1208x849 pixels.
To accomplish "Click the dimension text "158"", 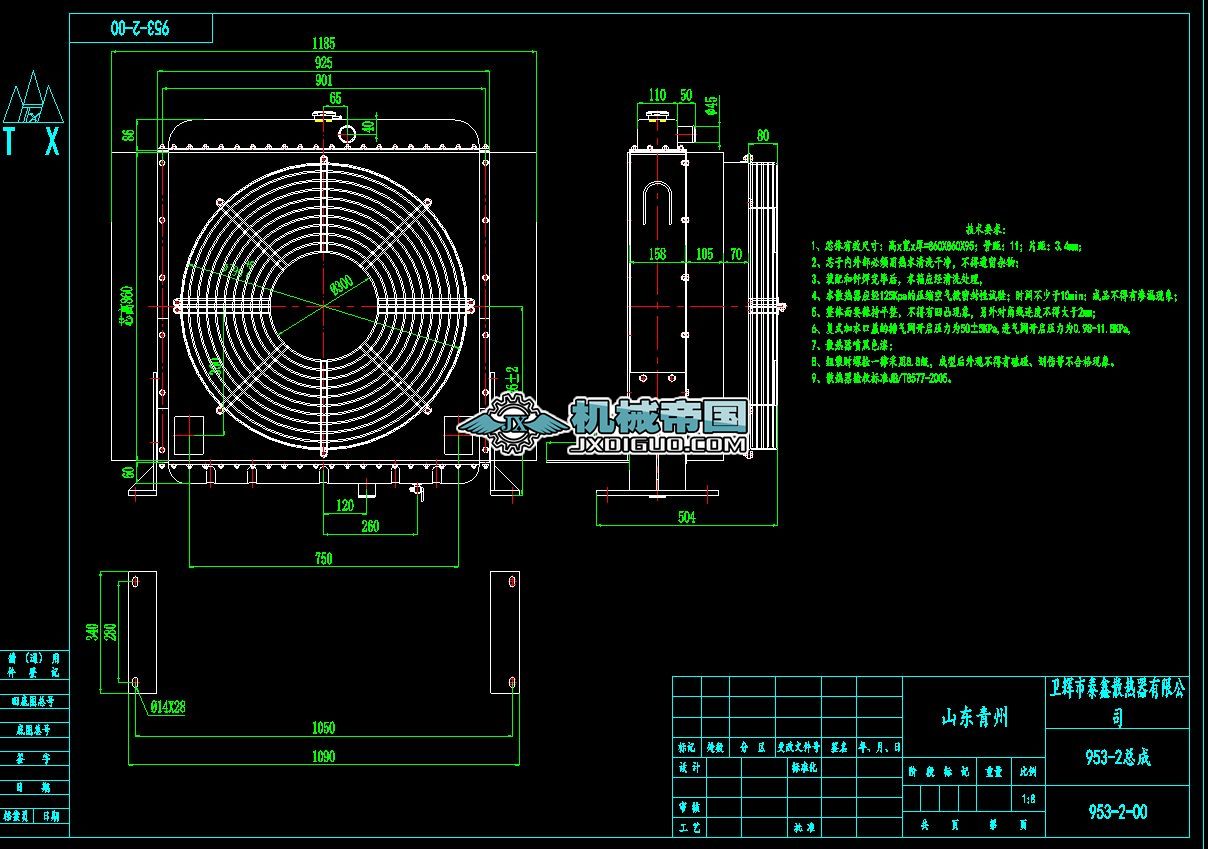I will pos(657,254).
